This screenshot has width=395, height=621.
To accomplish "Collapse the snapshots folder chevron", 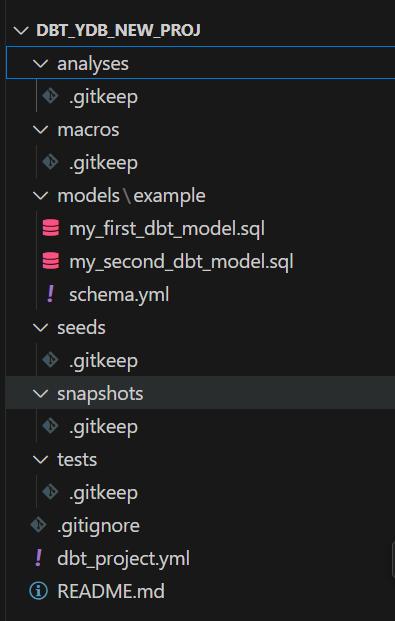I will point(41,393).
